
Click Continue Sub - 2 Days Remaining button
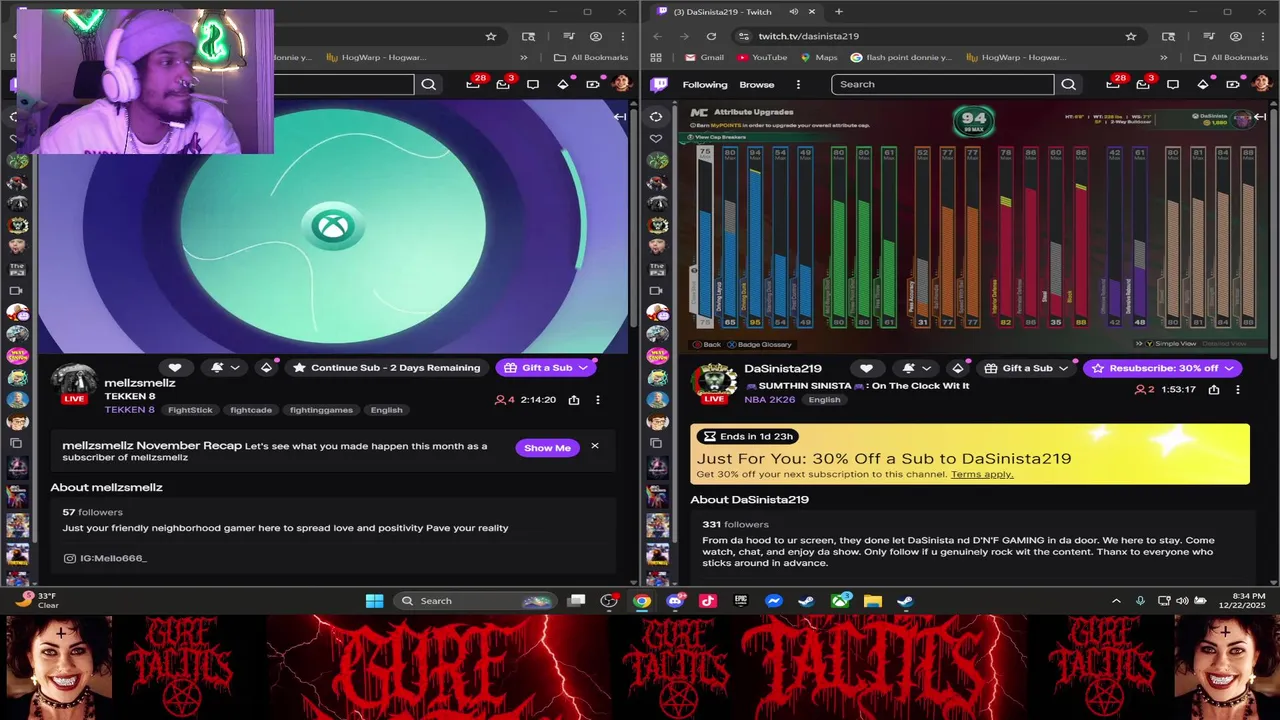coord(386,368)
